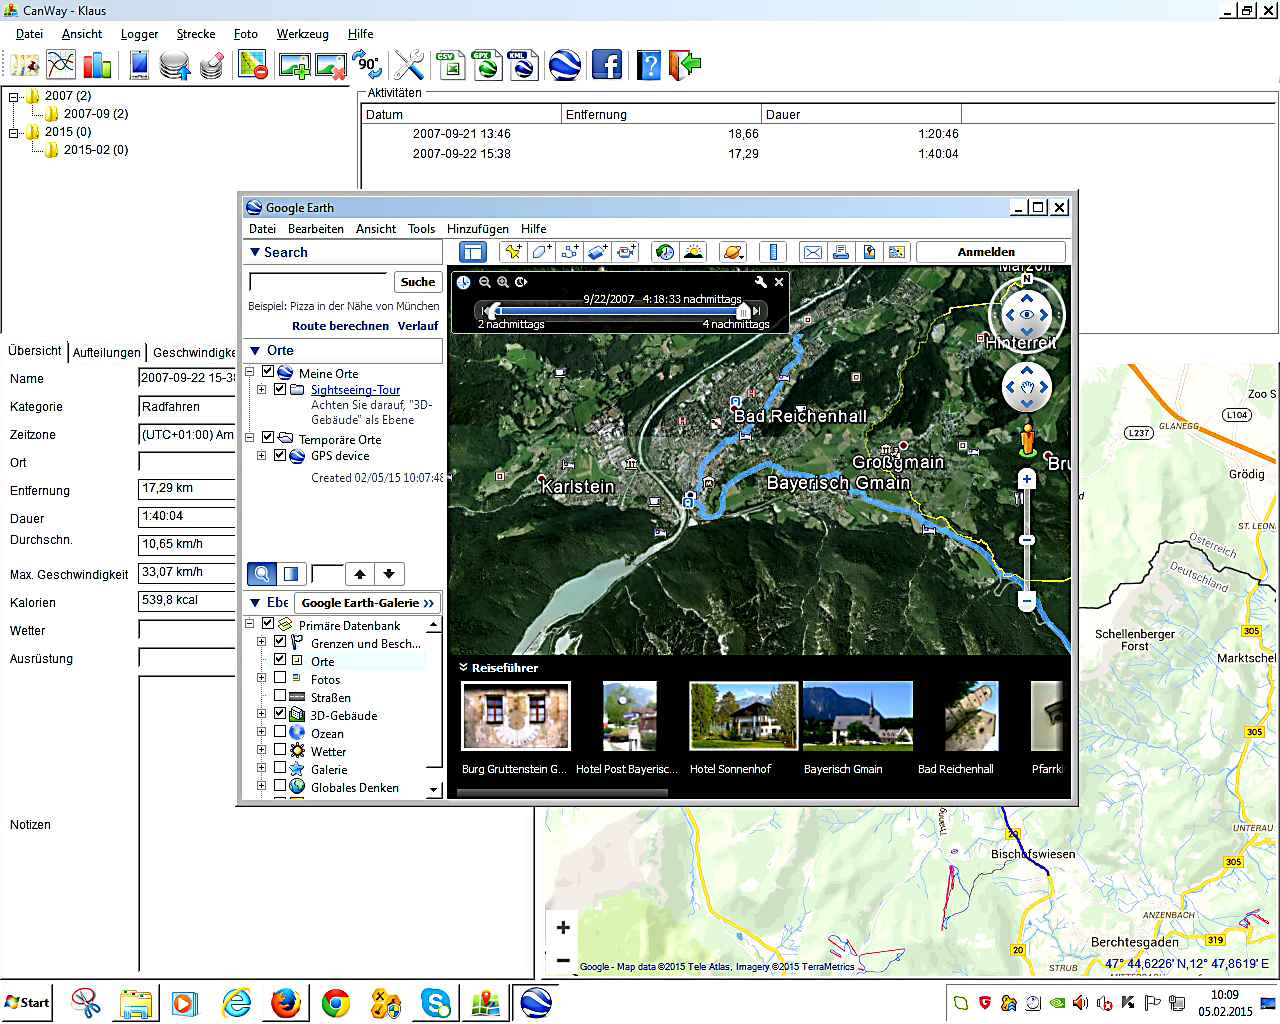1280x1024 pixels.
Task: Open the Sightseeing-Tour link
Action: click(355, 390)
